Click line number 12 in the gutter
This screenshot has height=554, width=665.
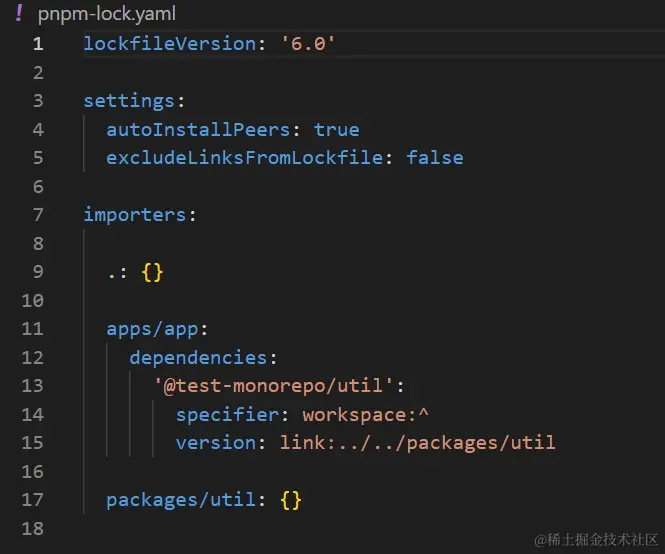pos(33,358)
